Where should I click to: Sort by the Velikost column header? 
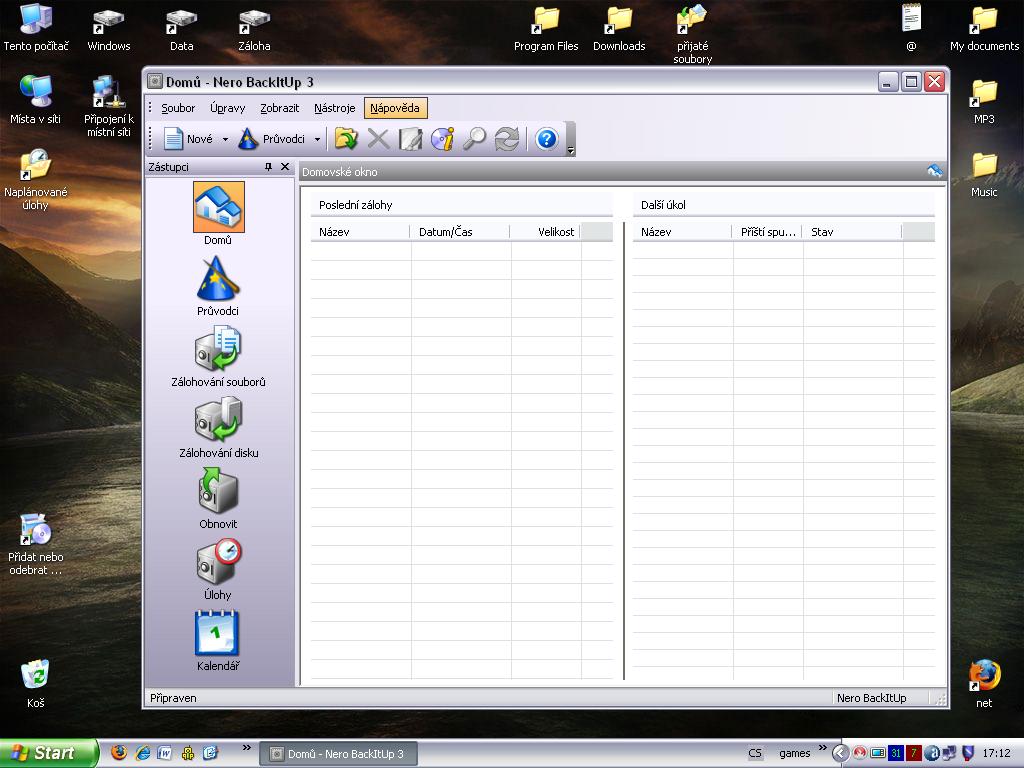pyautogui.click(x=545, y=232)
